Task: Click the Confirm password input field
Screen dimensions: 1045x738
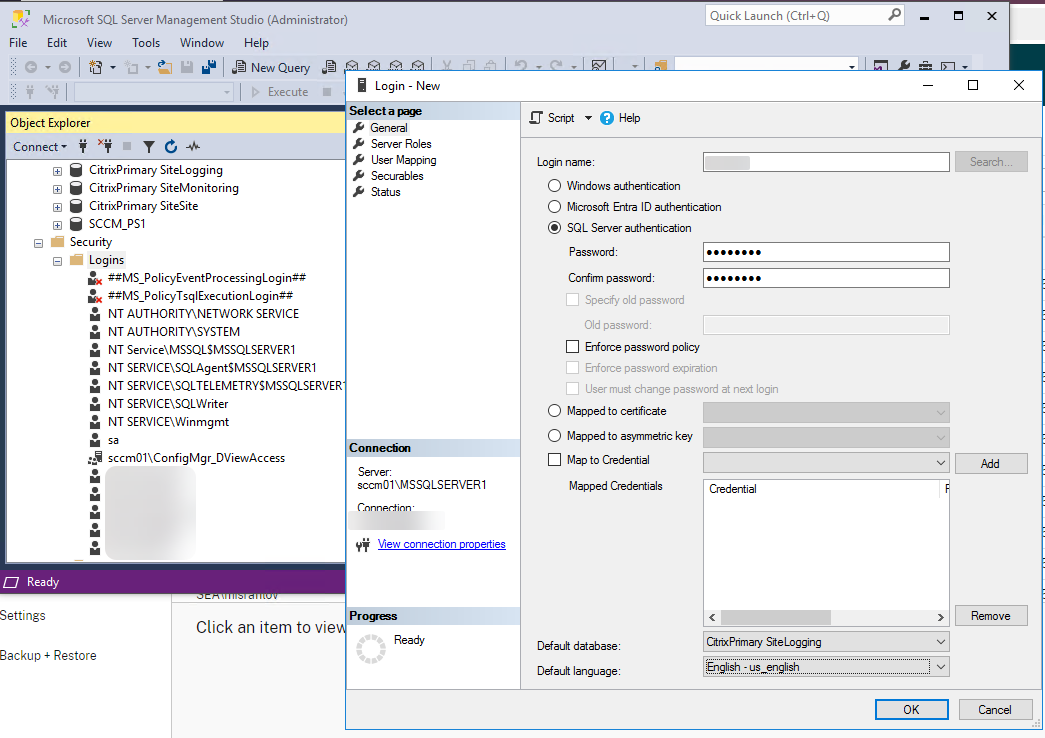Action: click(x=826, y=278)
